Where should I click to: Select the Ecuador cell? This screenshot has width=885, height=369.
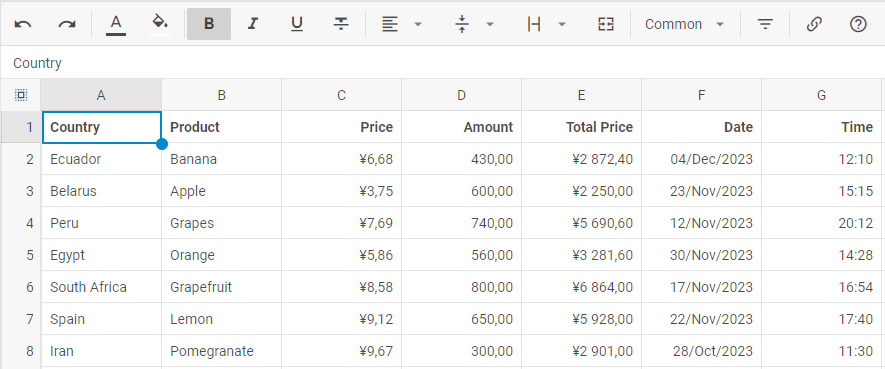pos(102,159)
